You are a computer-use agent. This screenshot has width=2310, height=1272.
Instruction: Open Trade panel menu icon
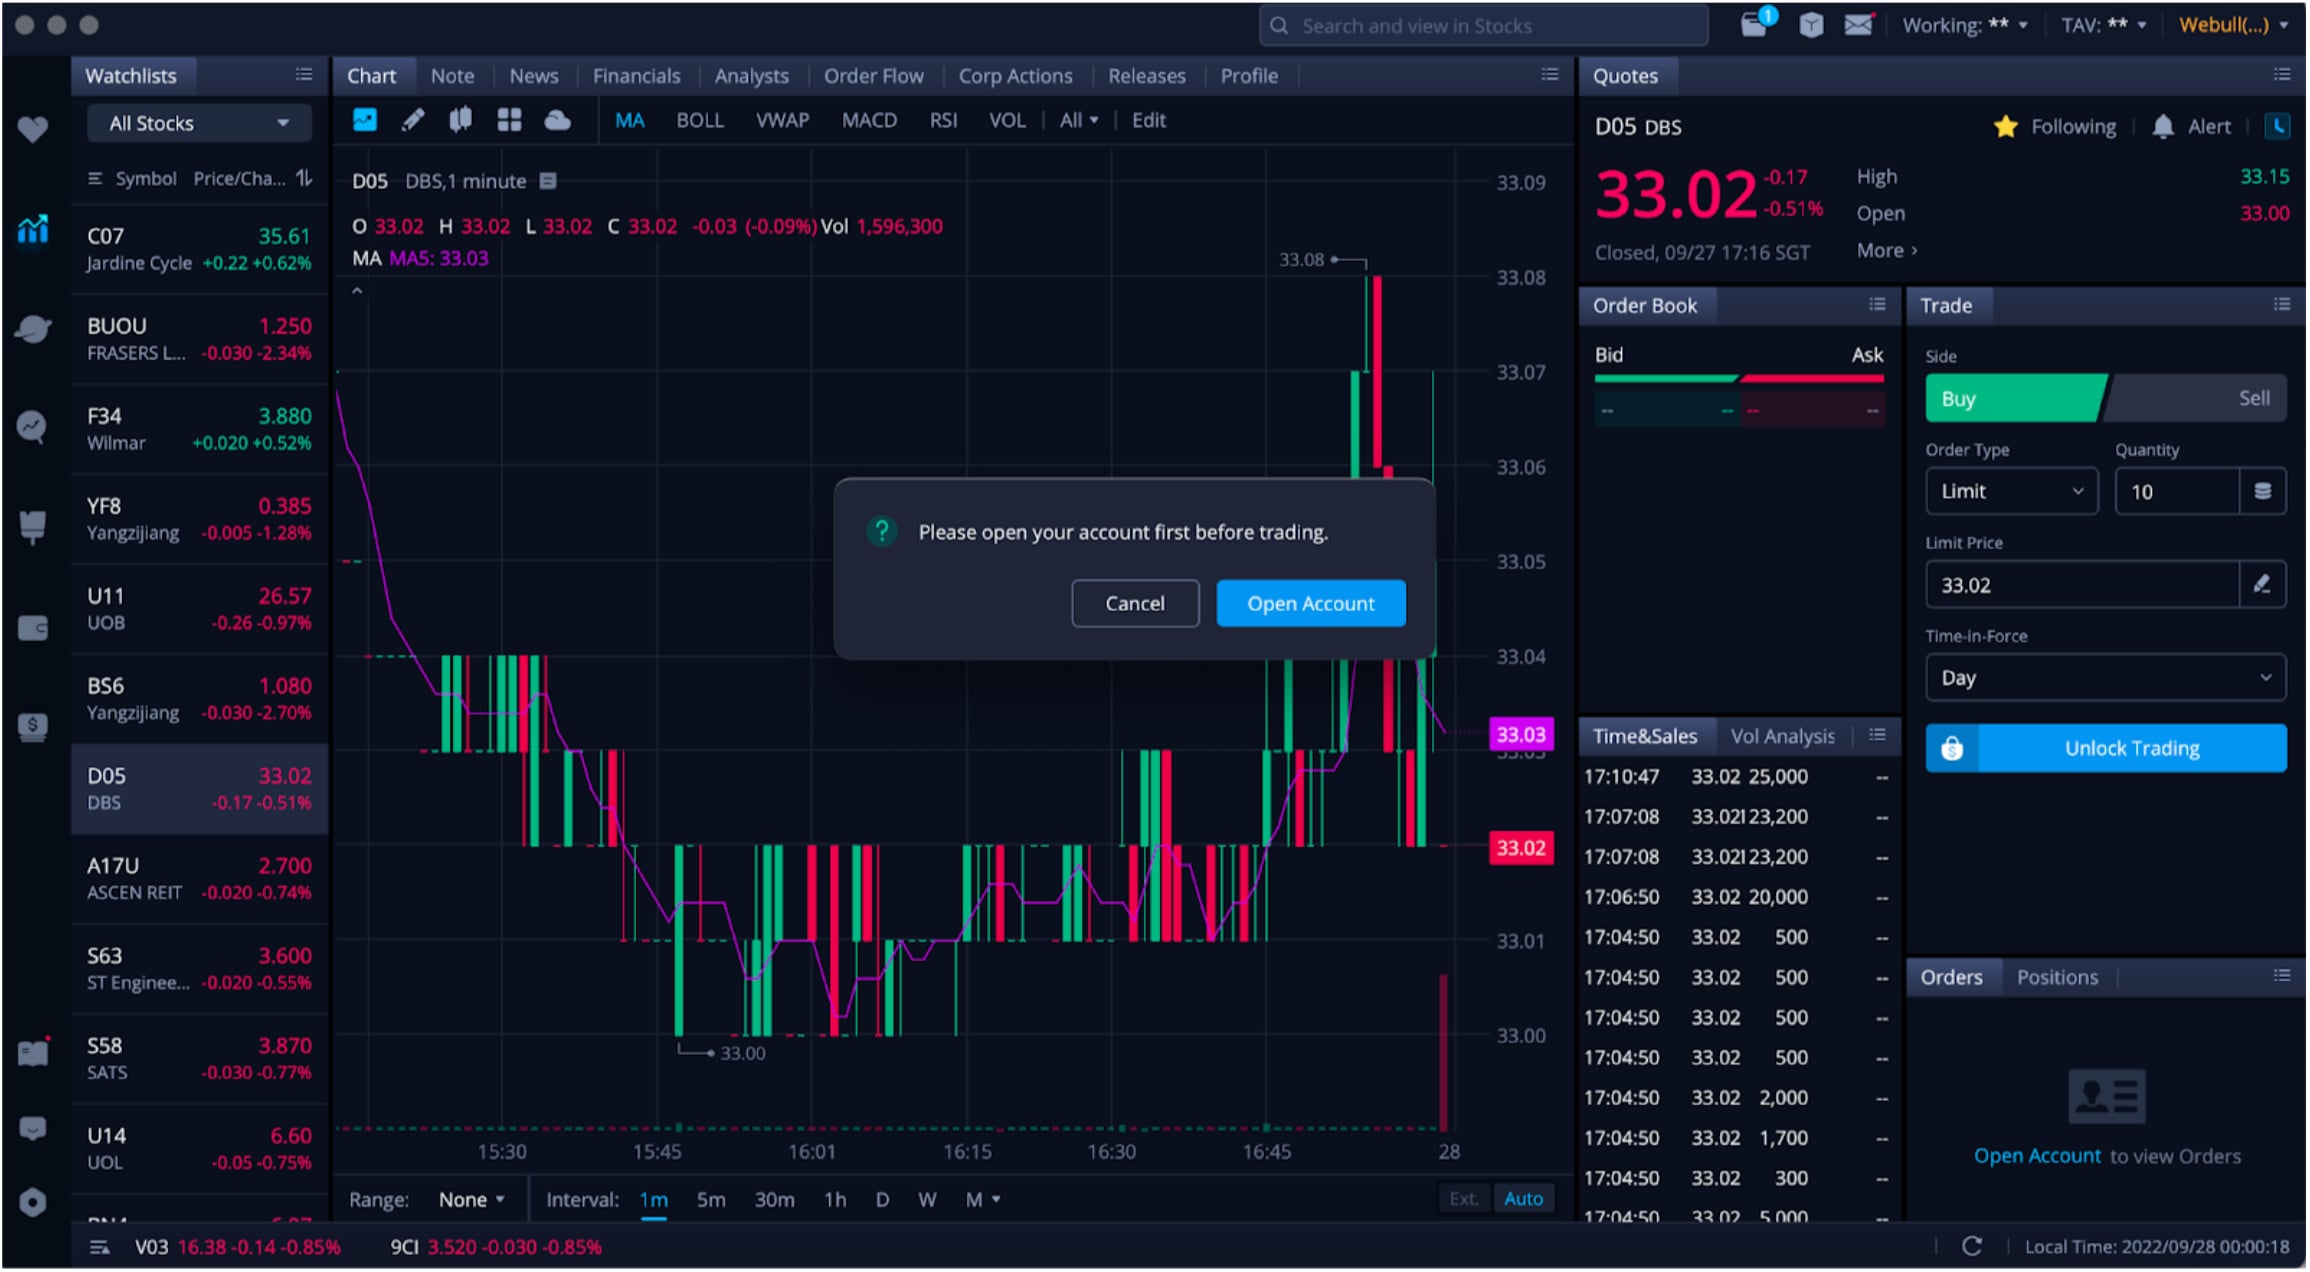(2282, 304)
